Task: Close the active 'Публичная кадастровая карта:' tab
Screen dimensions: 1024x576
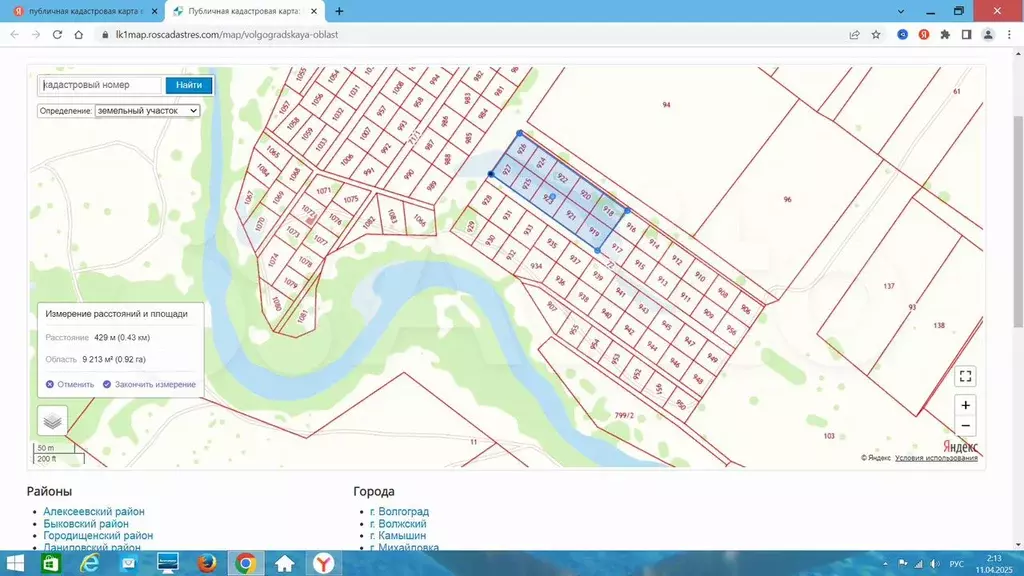Action: point(314,11)
